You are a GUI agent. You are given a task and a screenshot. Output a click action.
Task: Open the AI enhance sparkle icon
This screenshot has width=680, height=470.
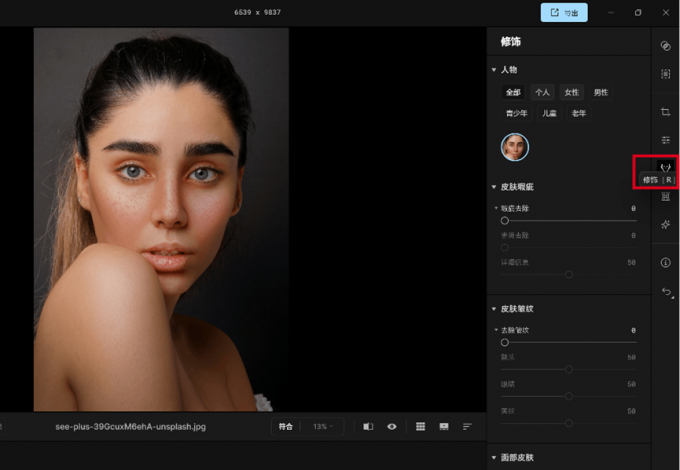click(x=665, y=225)
